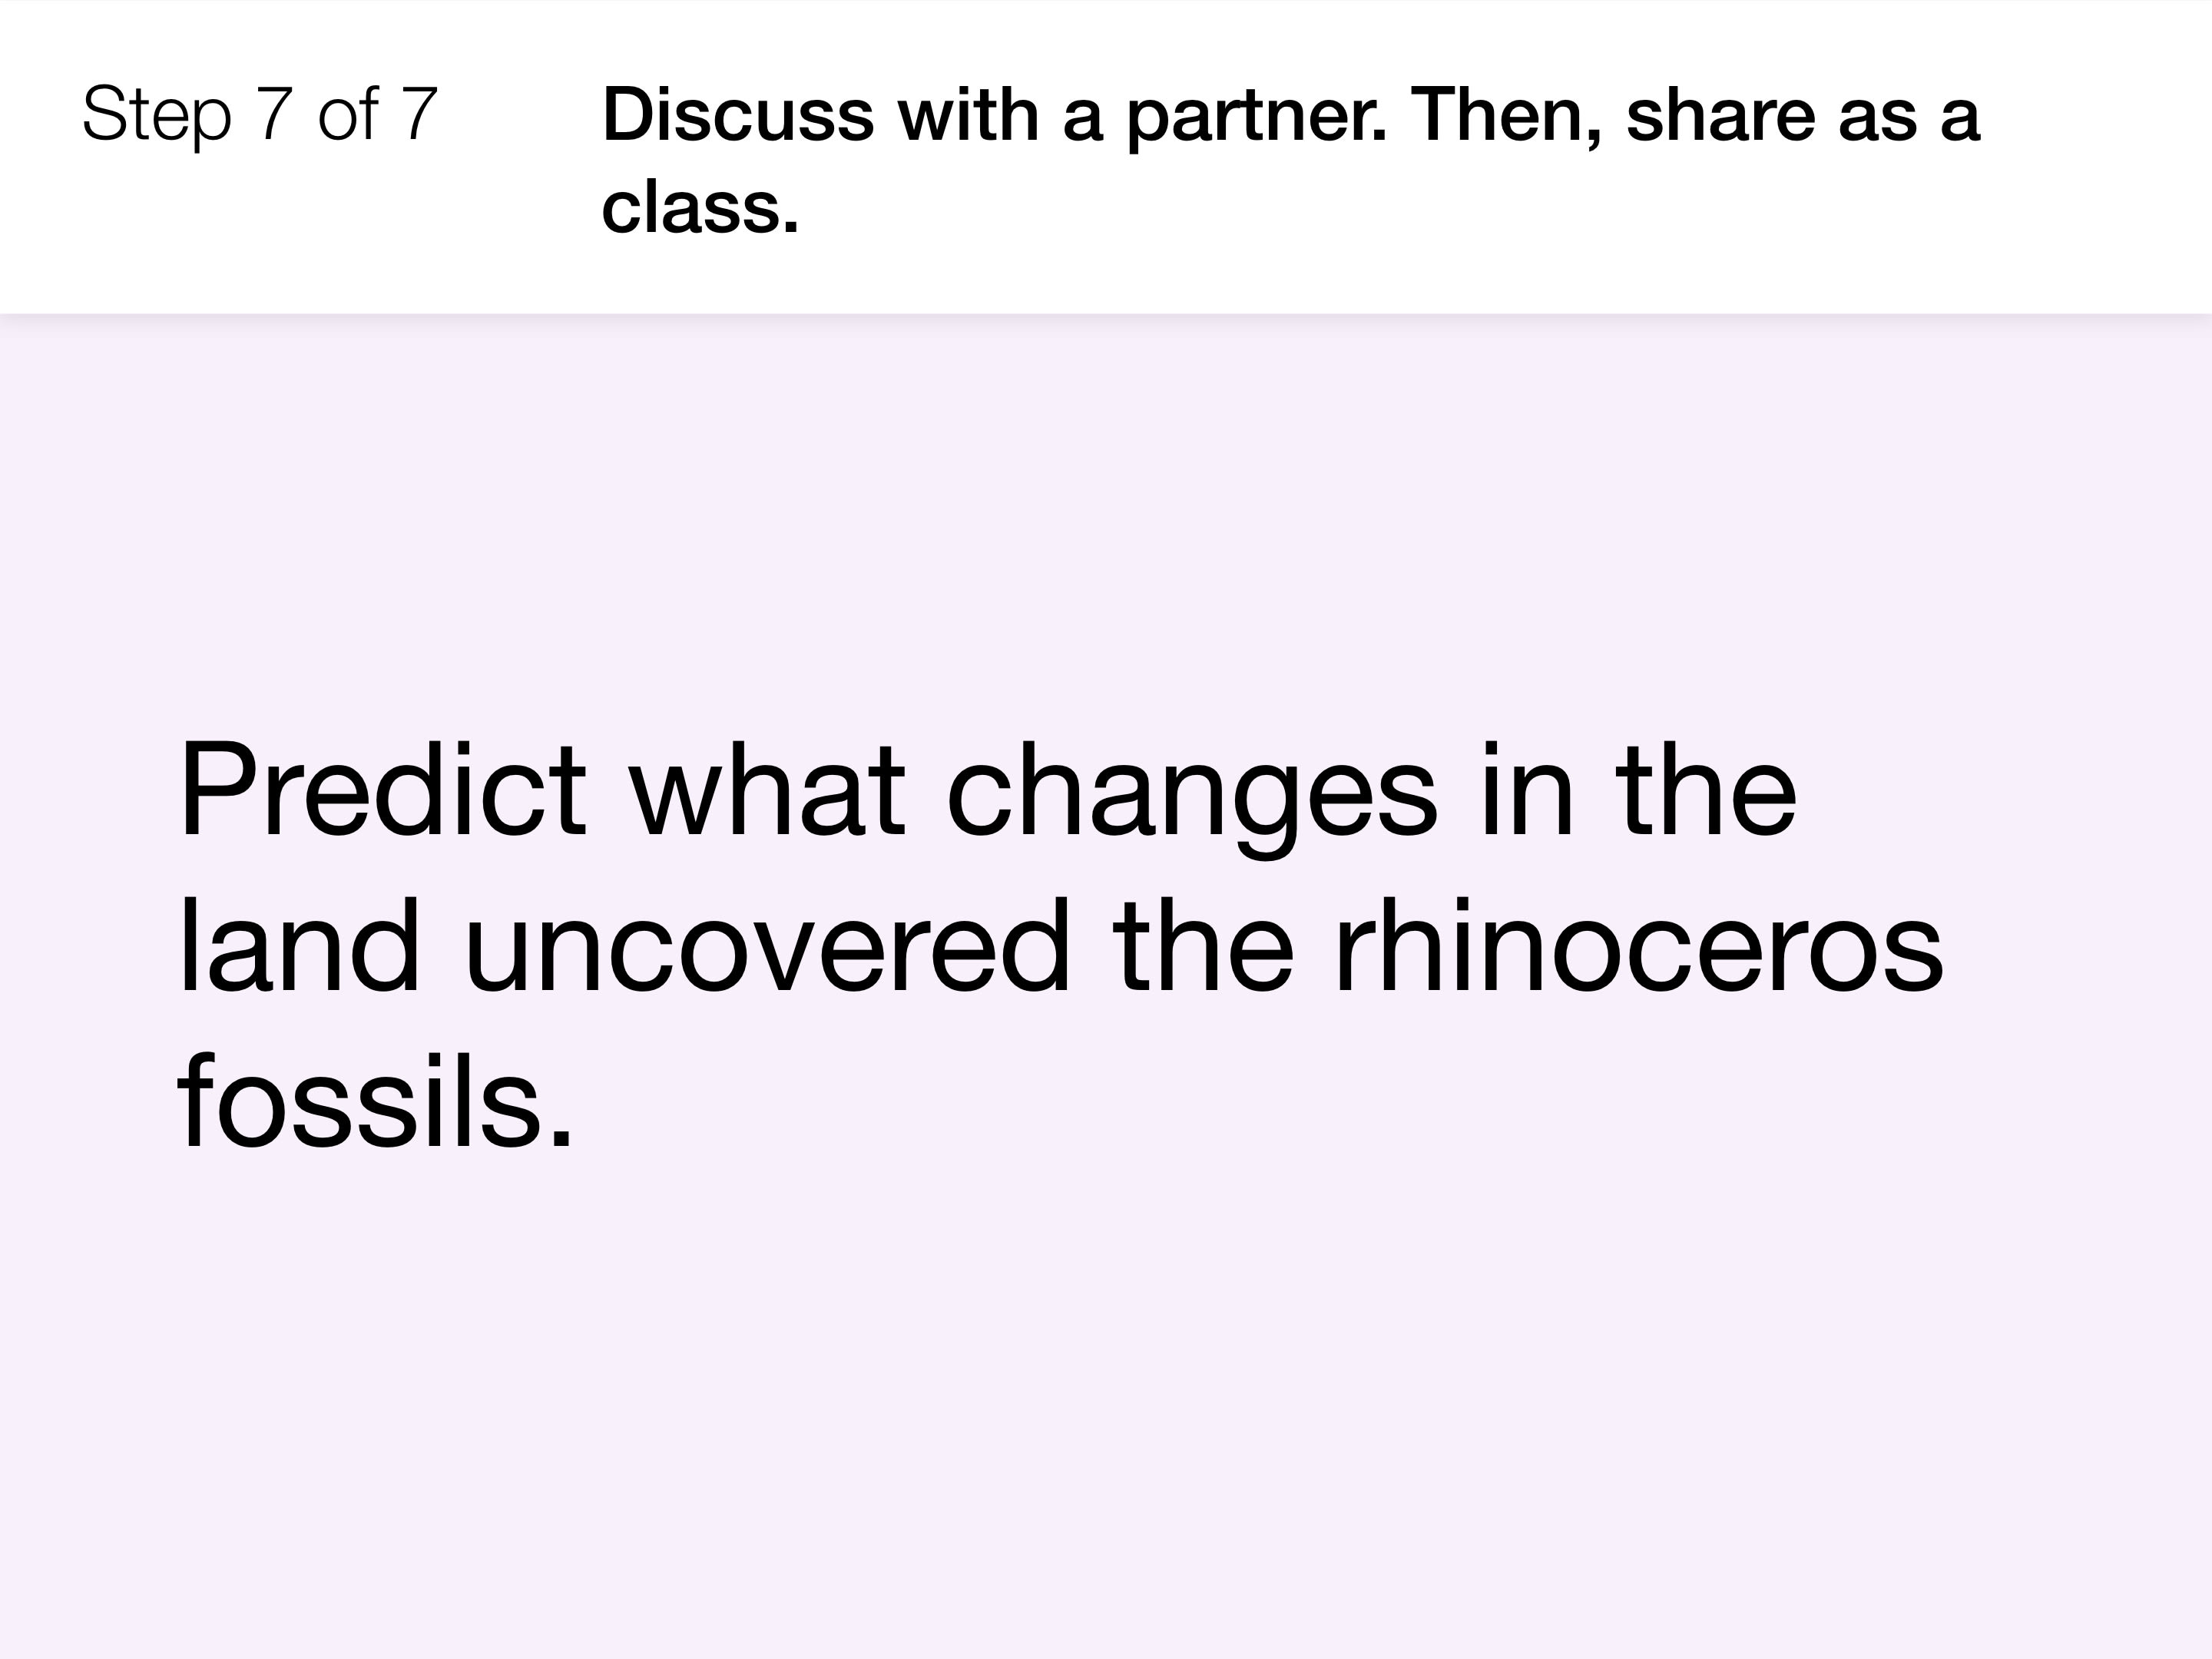Click the word "Discuss" in the header
Image resolution: width=2212 pixels, height=1659 pixels.
(x=738, y=115)
